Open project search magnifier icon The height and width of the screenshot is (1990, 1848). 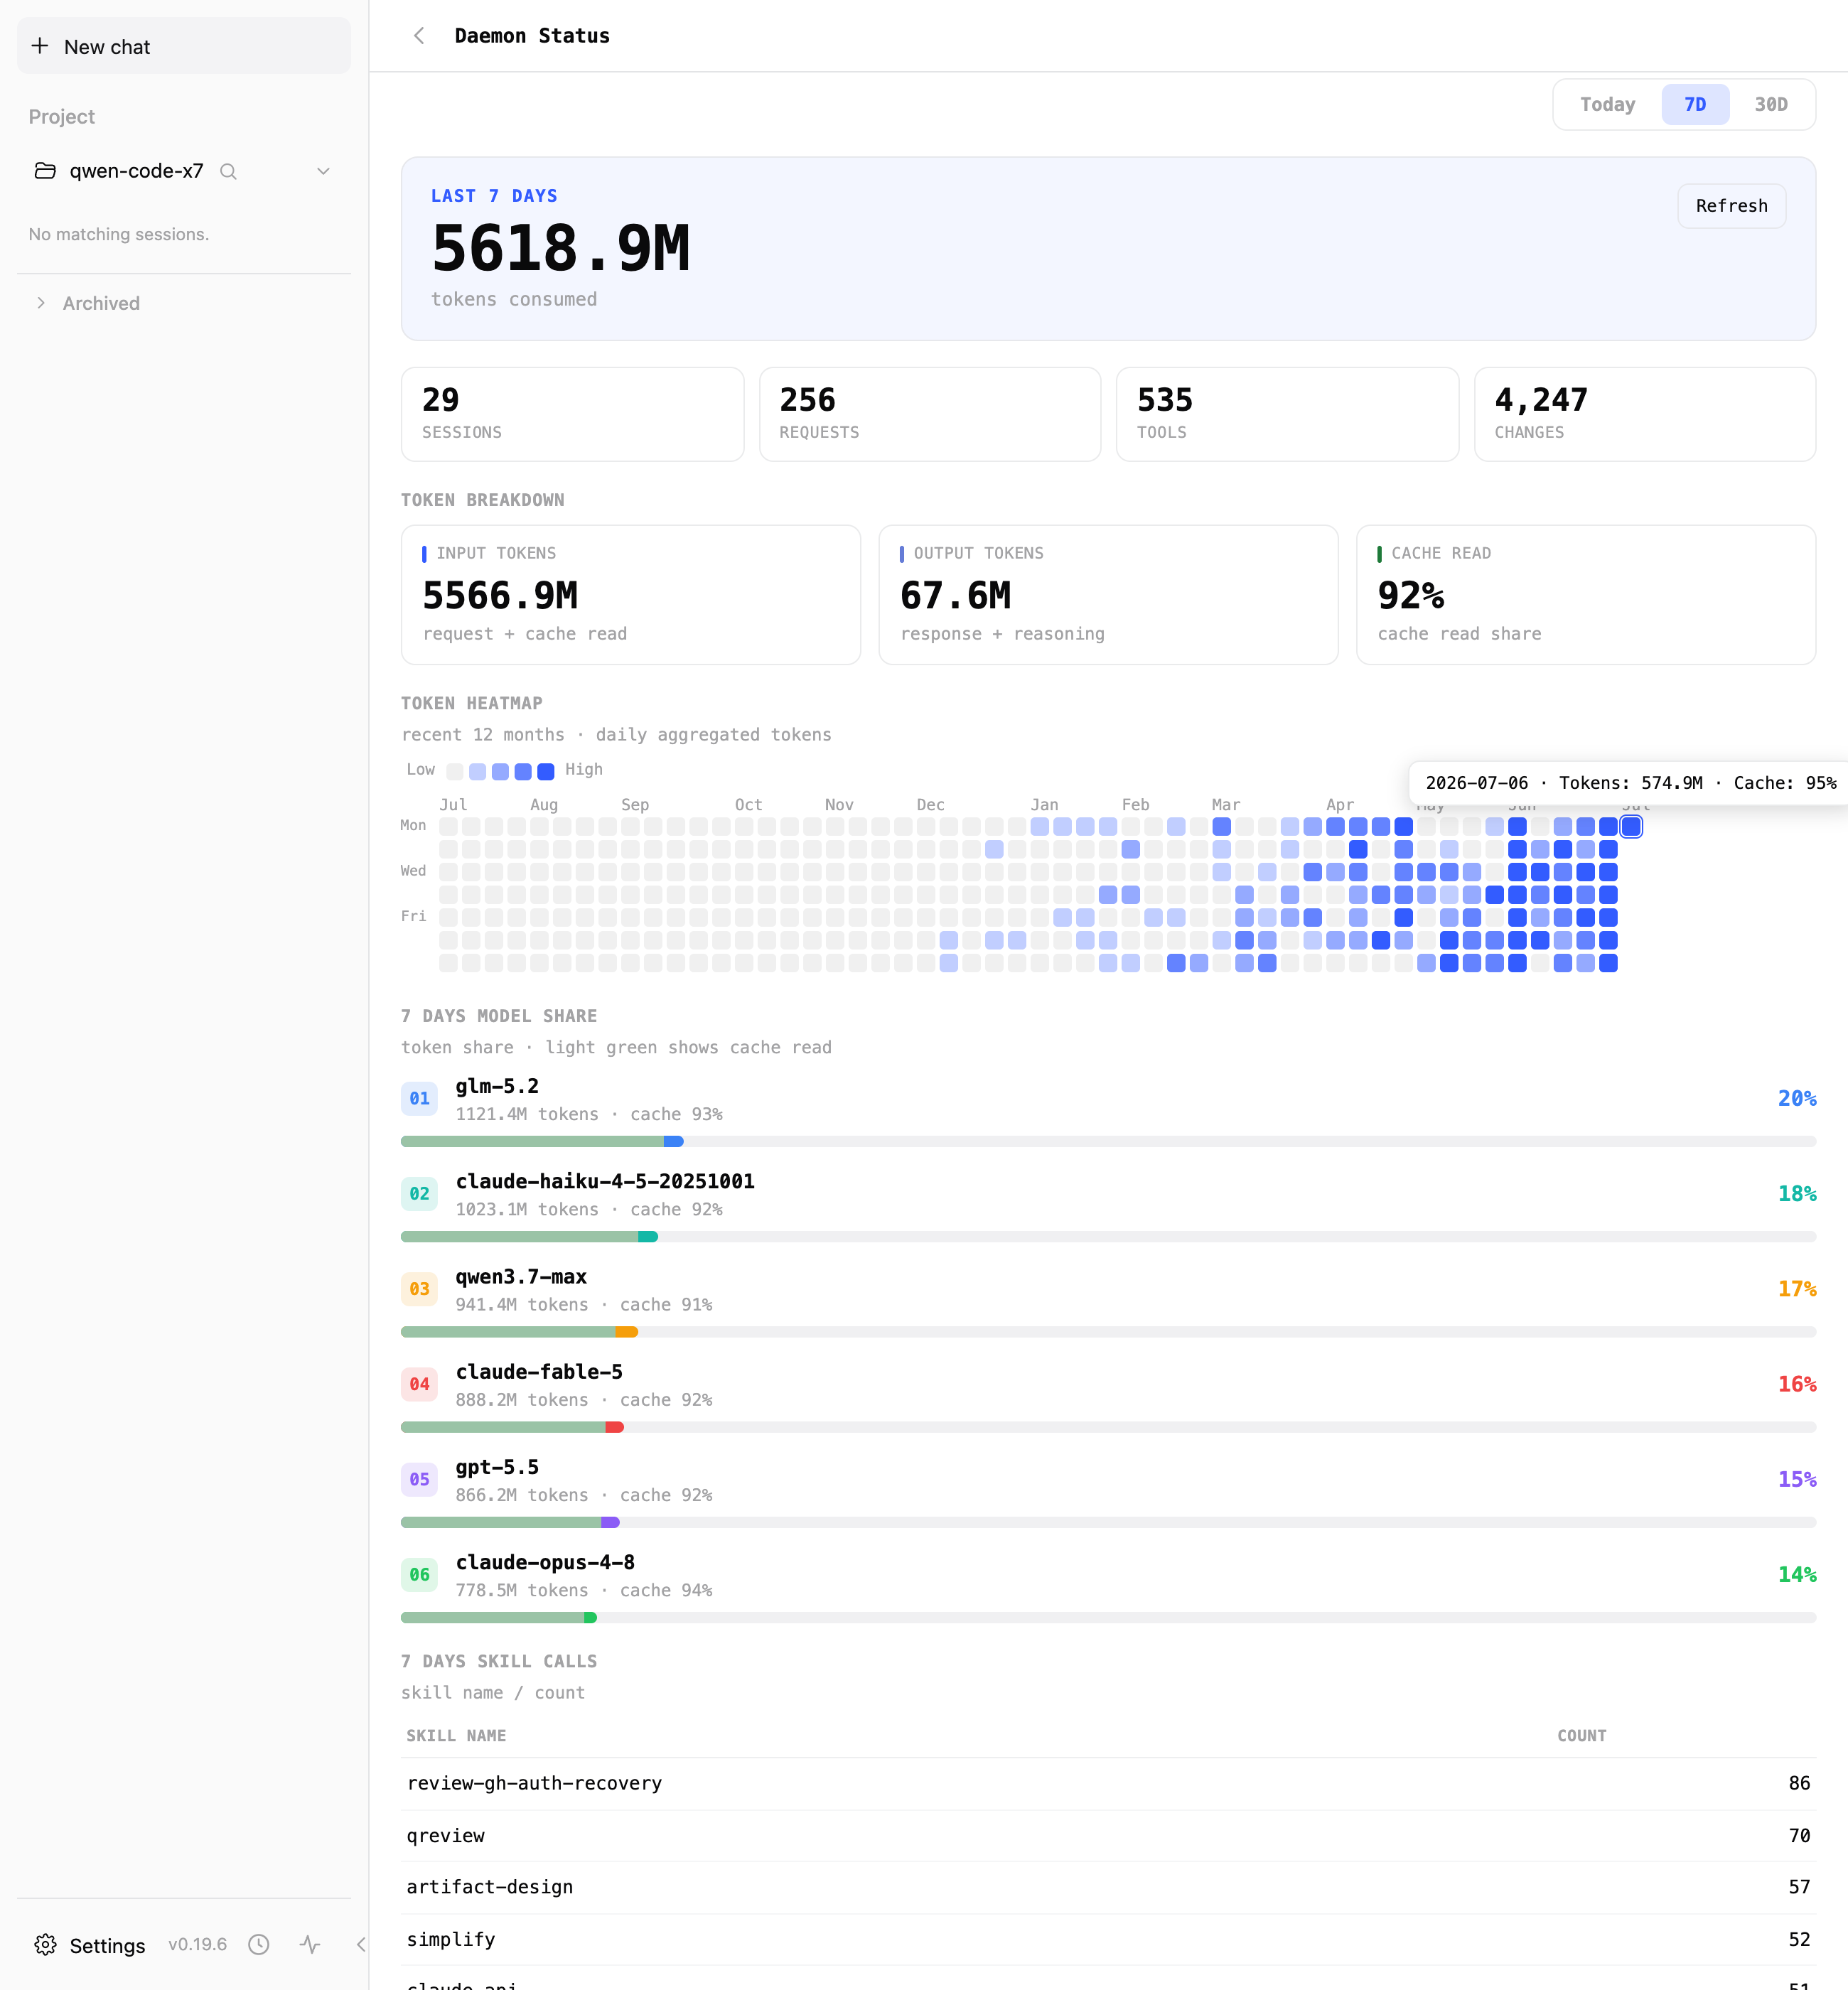click(228, 171)
